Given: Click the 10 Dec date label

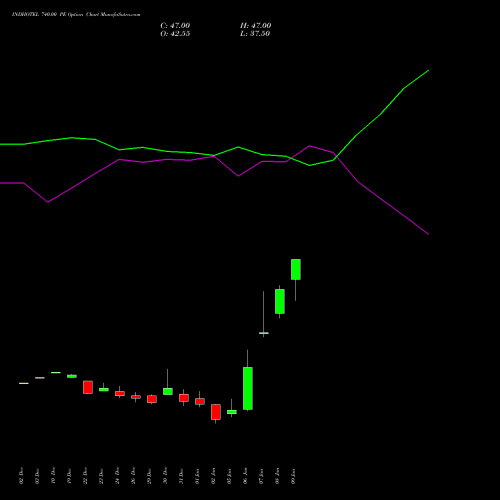Looking at the screenshot, I should 53,476.
